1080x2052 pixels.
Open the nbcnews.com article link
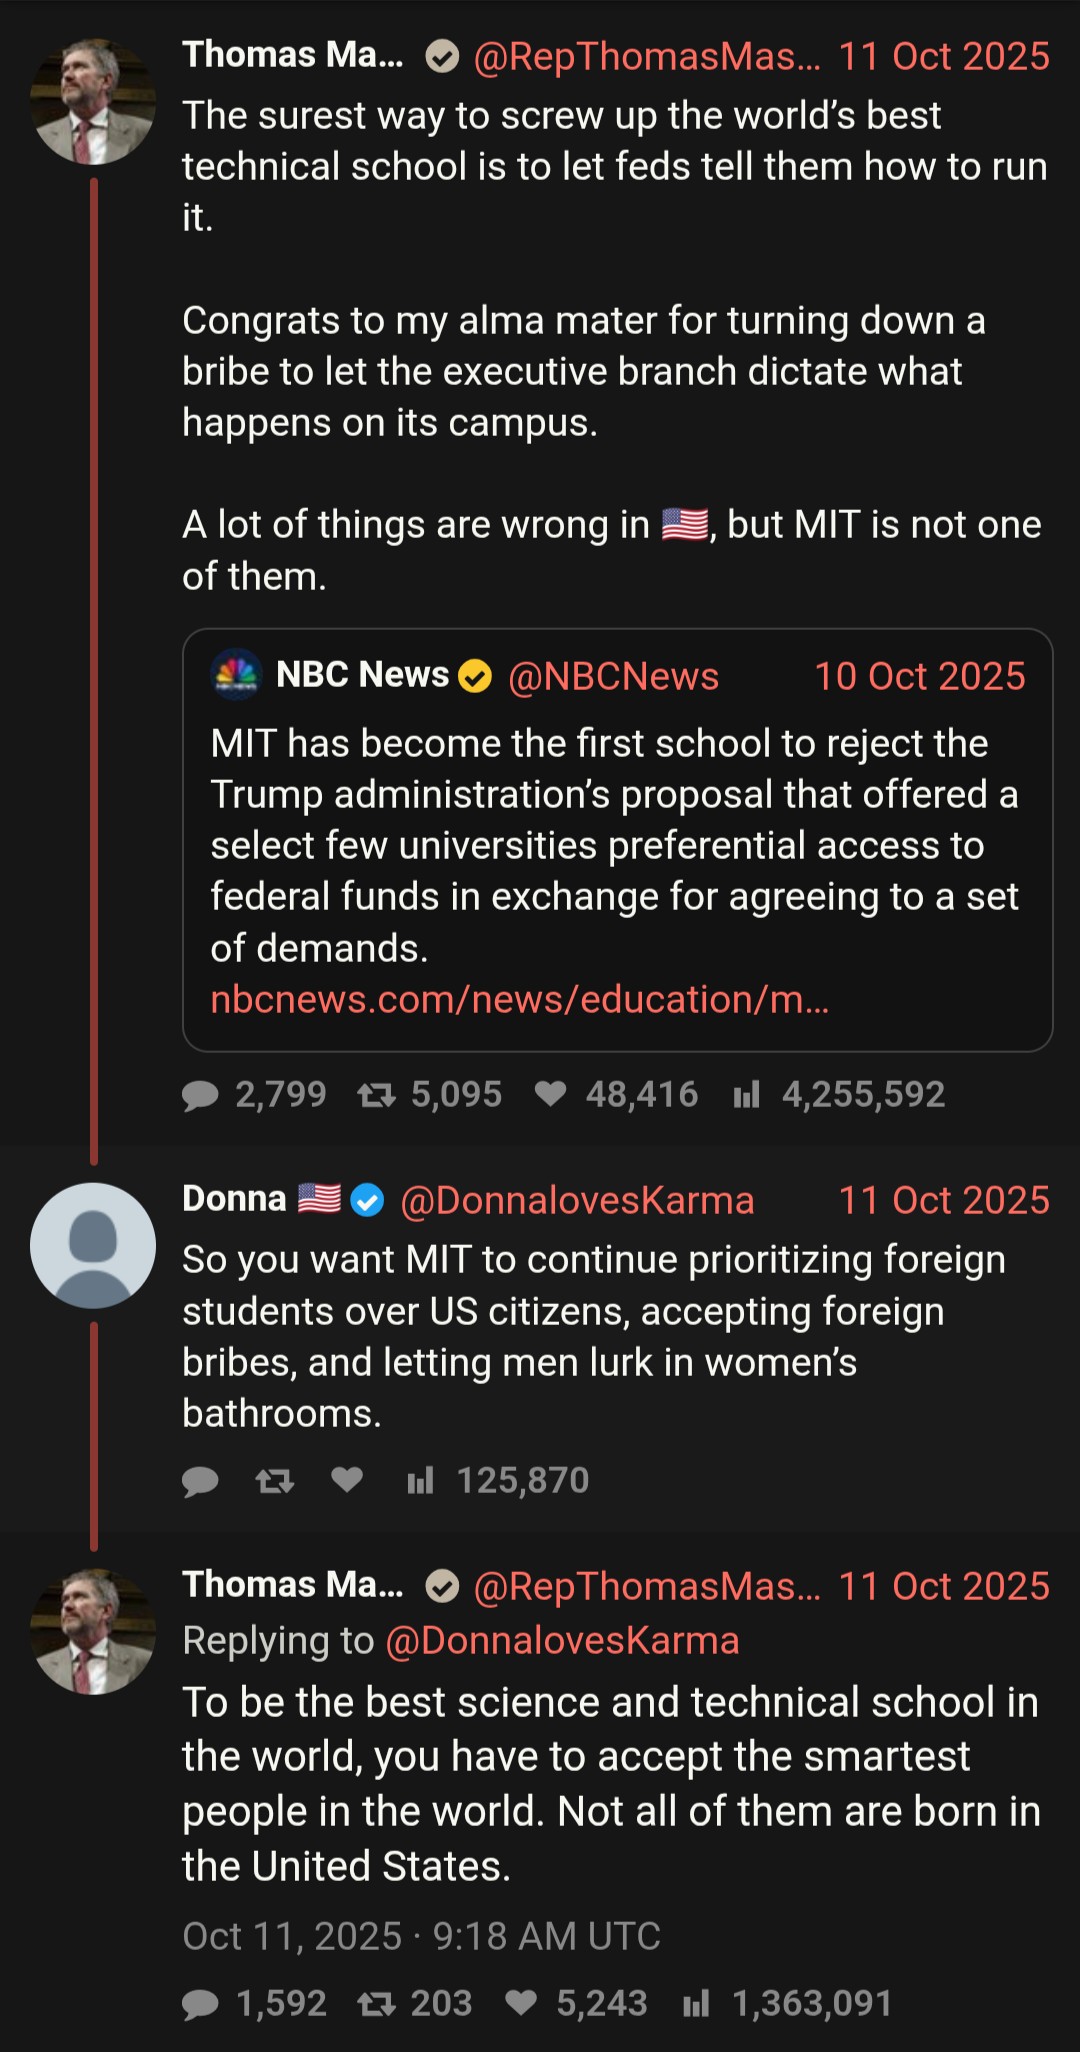[520, 999]
